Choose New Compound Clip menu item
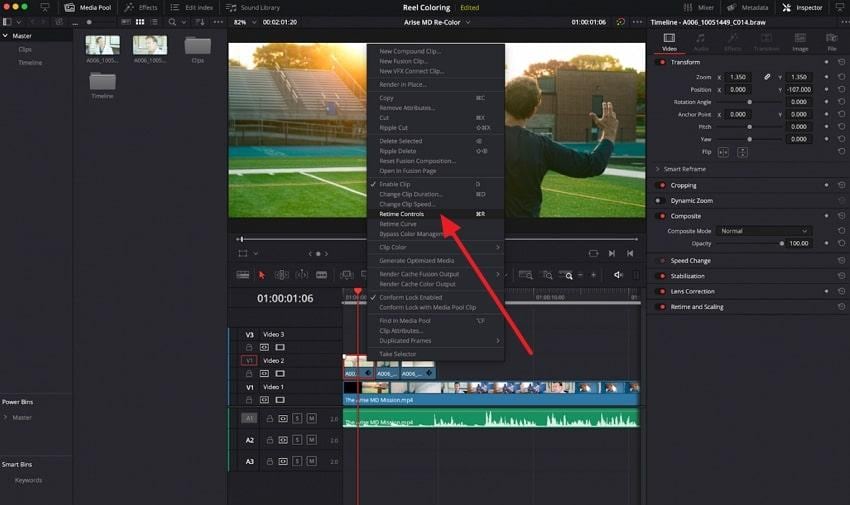The image size is (850, 505). 436,51
